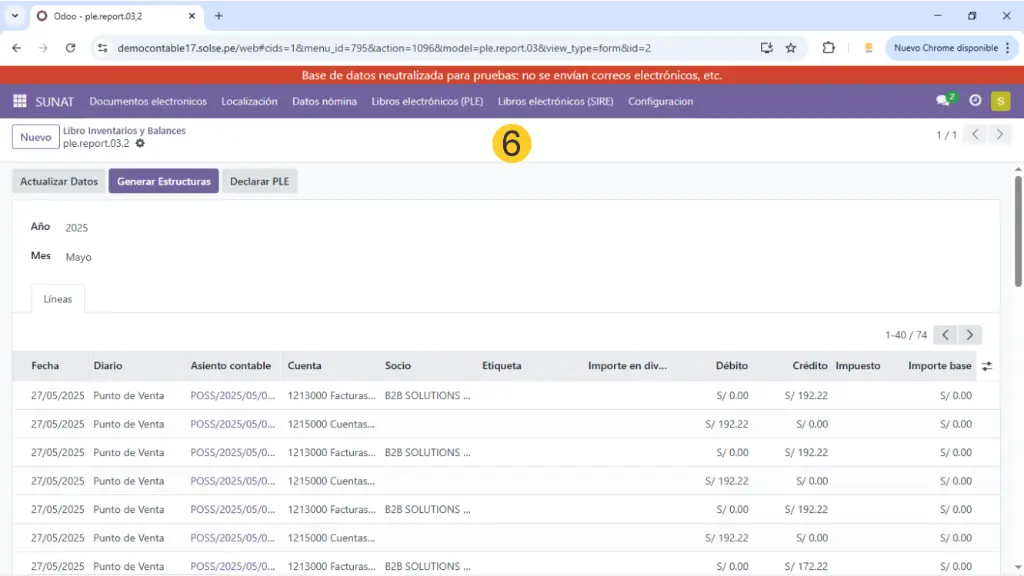Click the Año field value 2025
Viewport: 1024px width, 576px height.
pyautogui.click(x=77, y=228)
